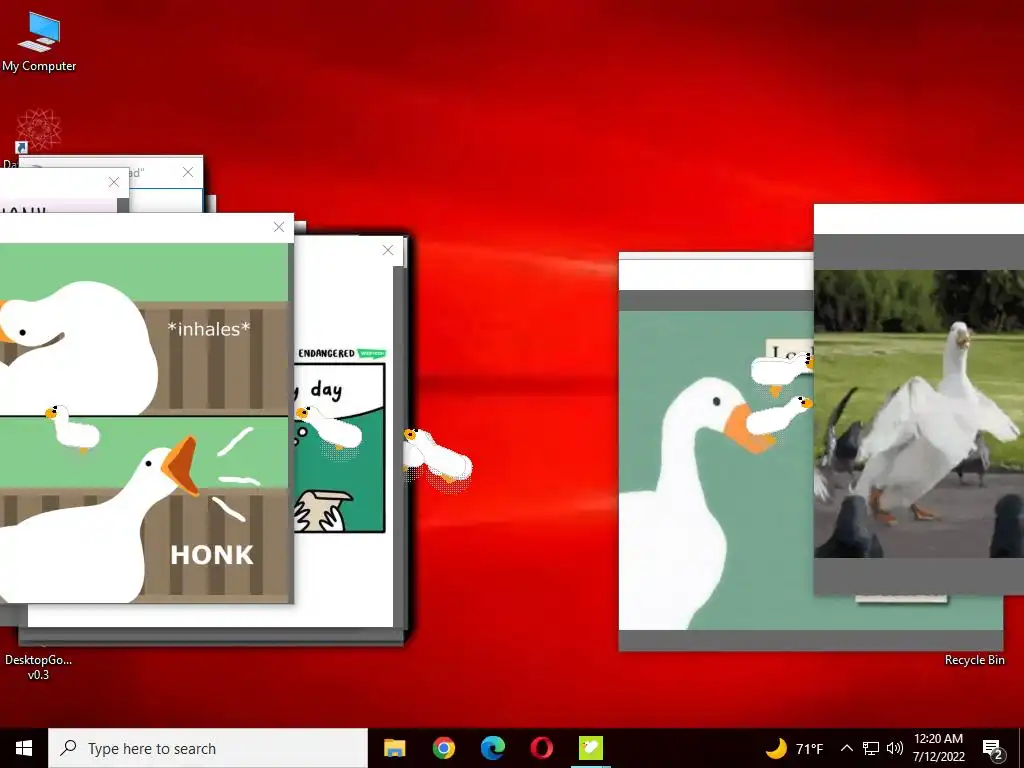Open the speaker volume tray icon
This screenshot has height=768, width=1024.
click(895, 748)
